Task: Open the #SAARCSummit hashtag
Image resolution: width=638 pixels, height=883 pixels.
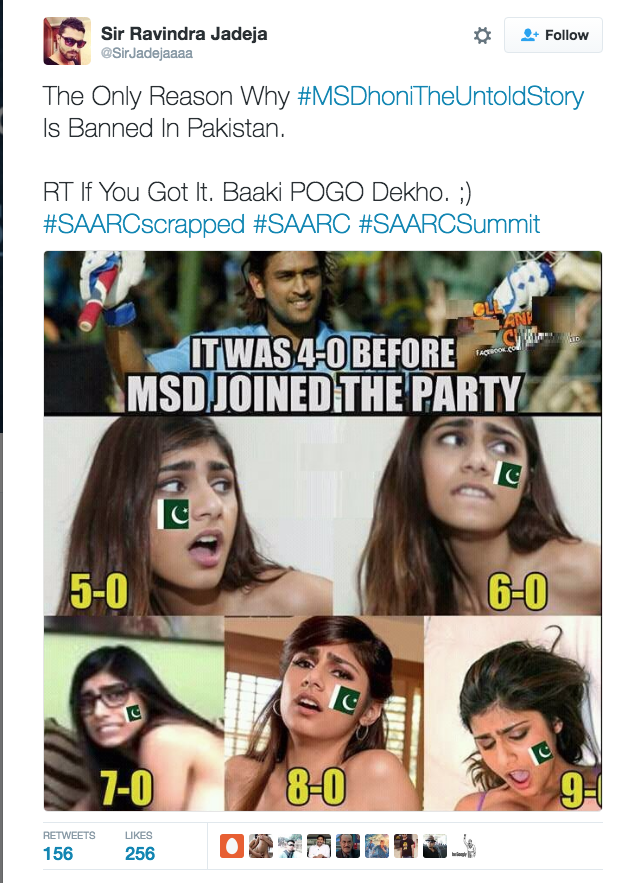Action: coord(449,224)
